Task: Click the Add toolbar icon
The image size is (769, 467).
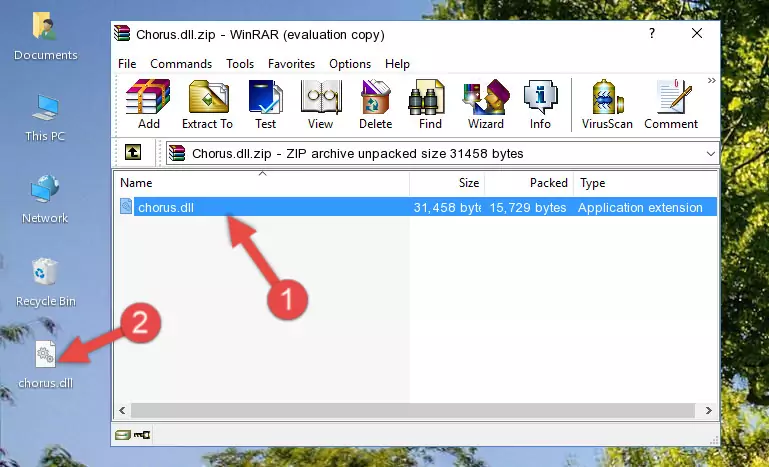Action: tap(148, 104)
